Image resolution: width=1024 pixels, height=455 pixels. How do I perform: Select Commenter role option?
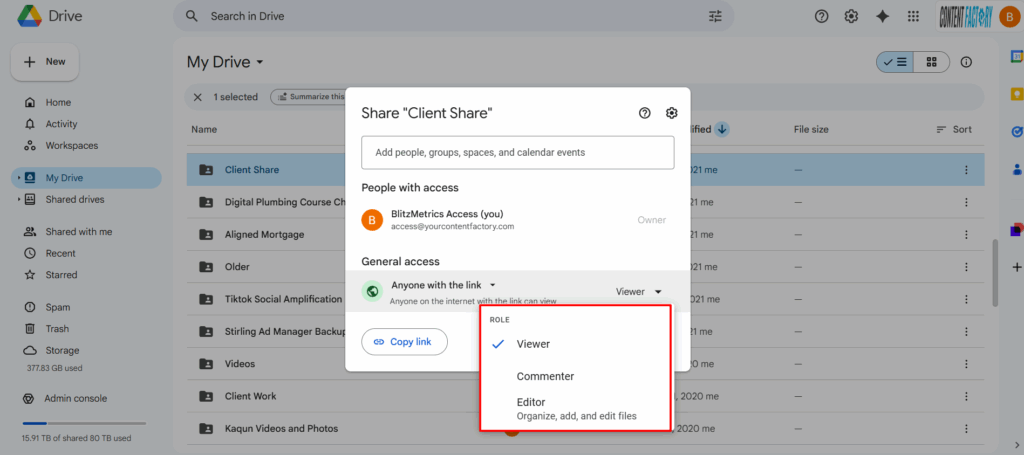click(545, 377)
